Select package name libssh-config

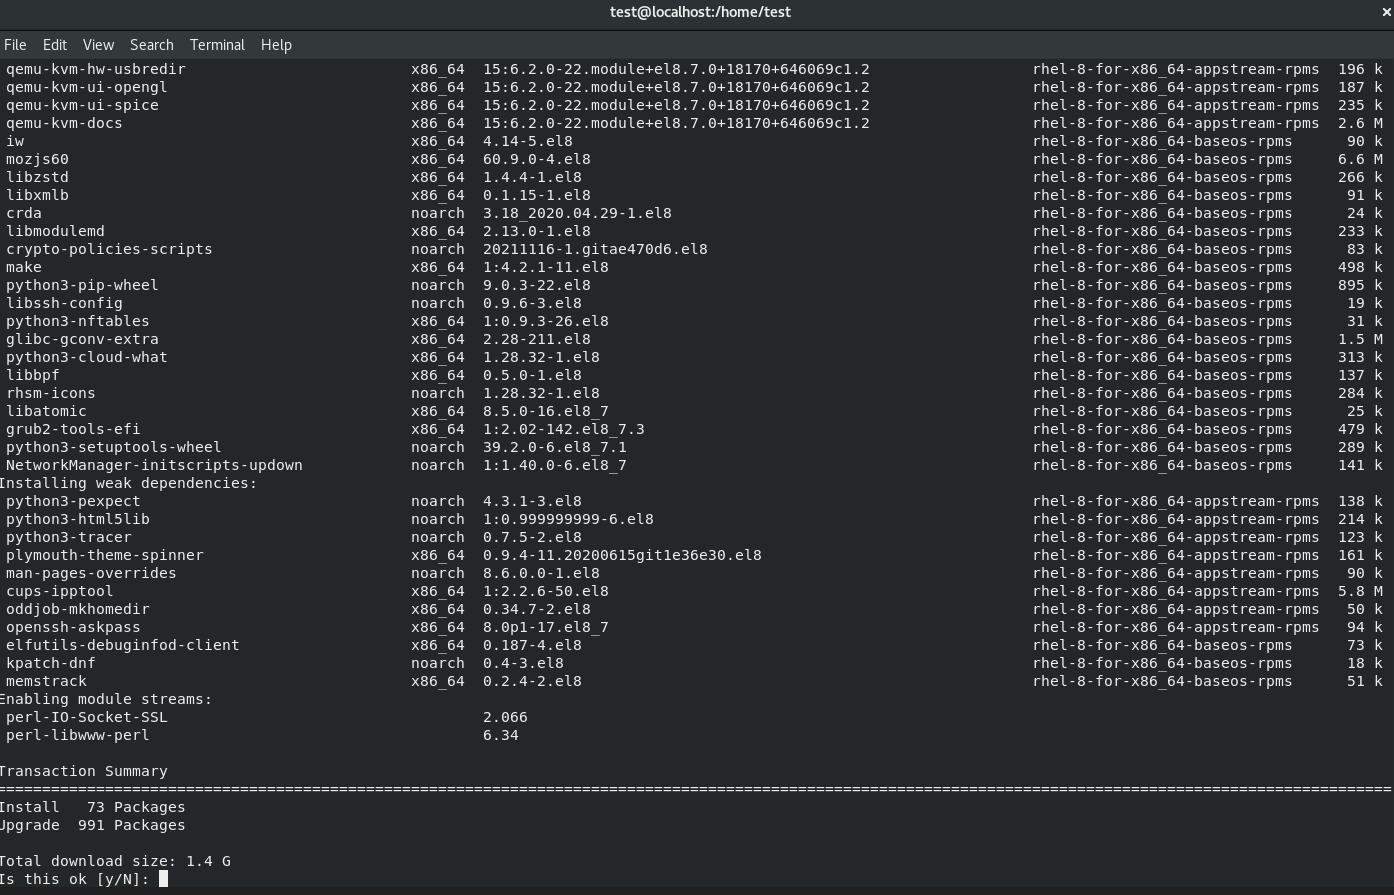(x=64, y=303)
